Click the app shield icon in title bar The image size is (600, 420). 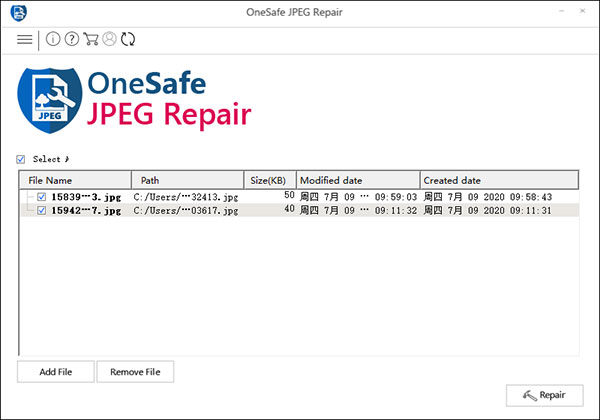[x=18, y=13]
